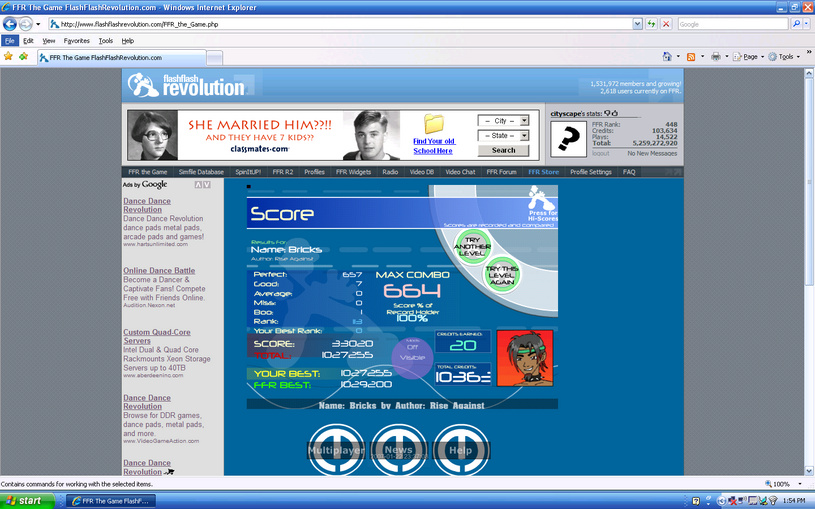Click the Online Dance Battle ad link
Screen dimensions: 815x509
pos(159,270)
